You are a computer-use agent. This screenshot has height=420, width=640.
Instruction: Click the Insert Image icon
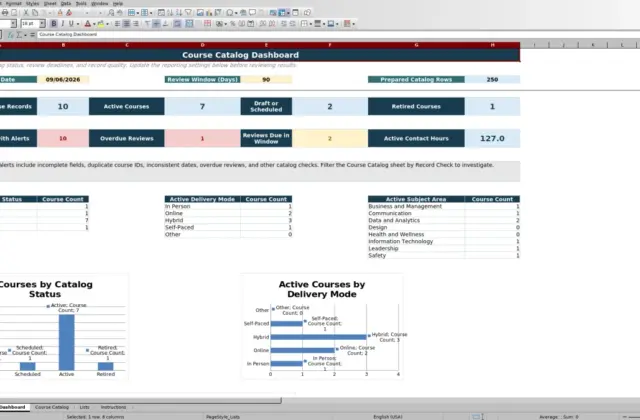[x=200, y=13]
